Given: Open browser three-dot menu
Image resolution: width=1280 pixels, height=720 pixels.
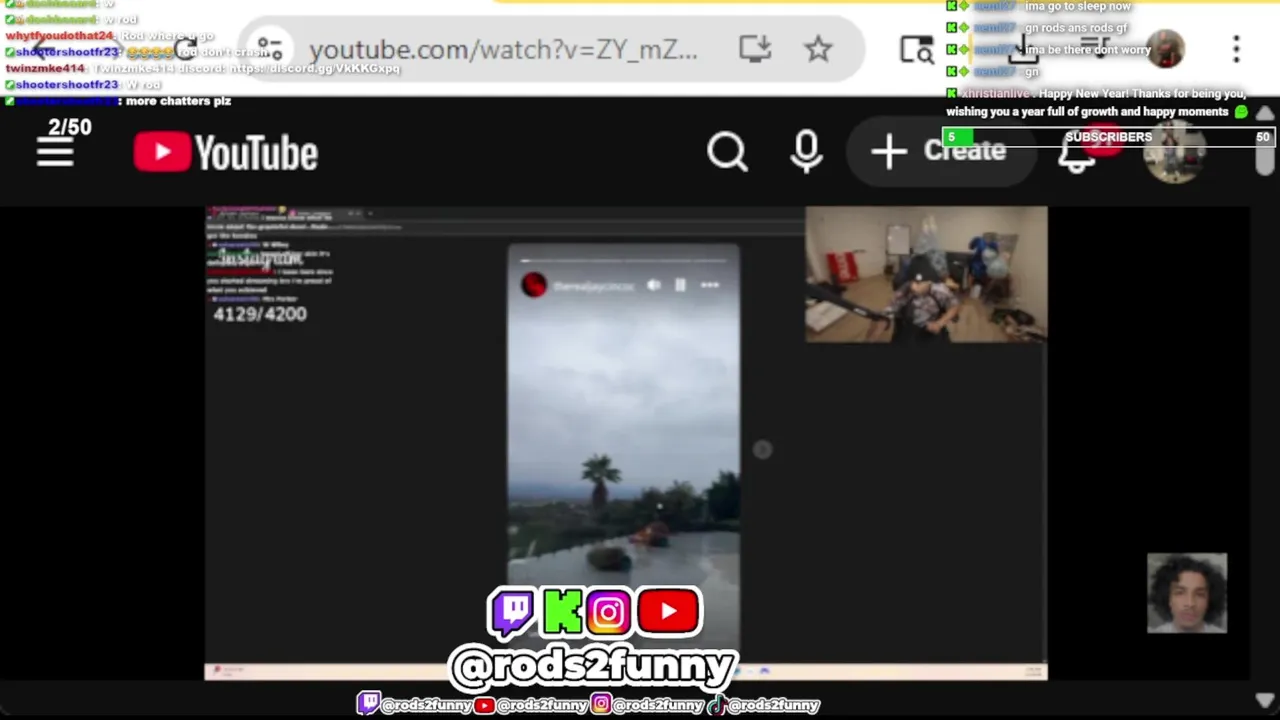Looking at the screenshot, I should [1236, 49].
